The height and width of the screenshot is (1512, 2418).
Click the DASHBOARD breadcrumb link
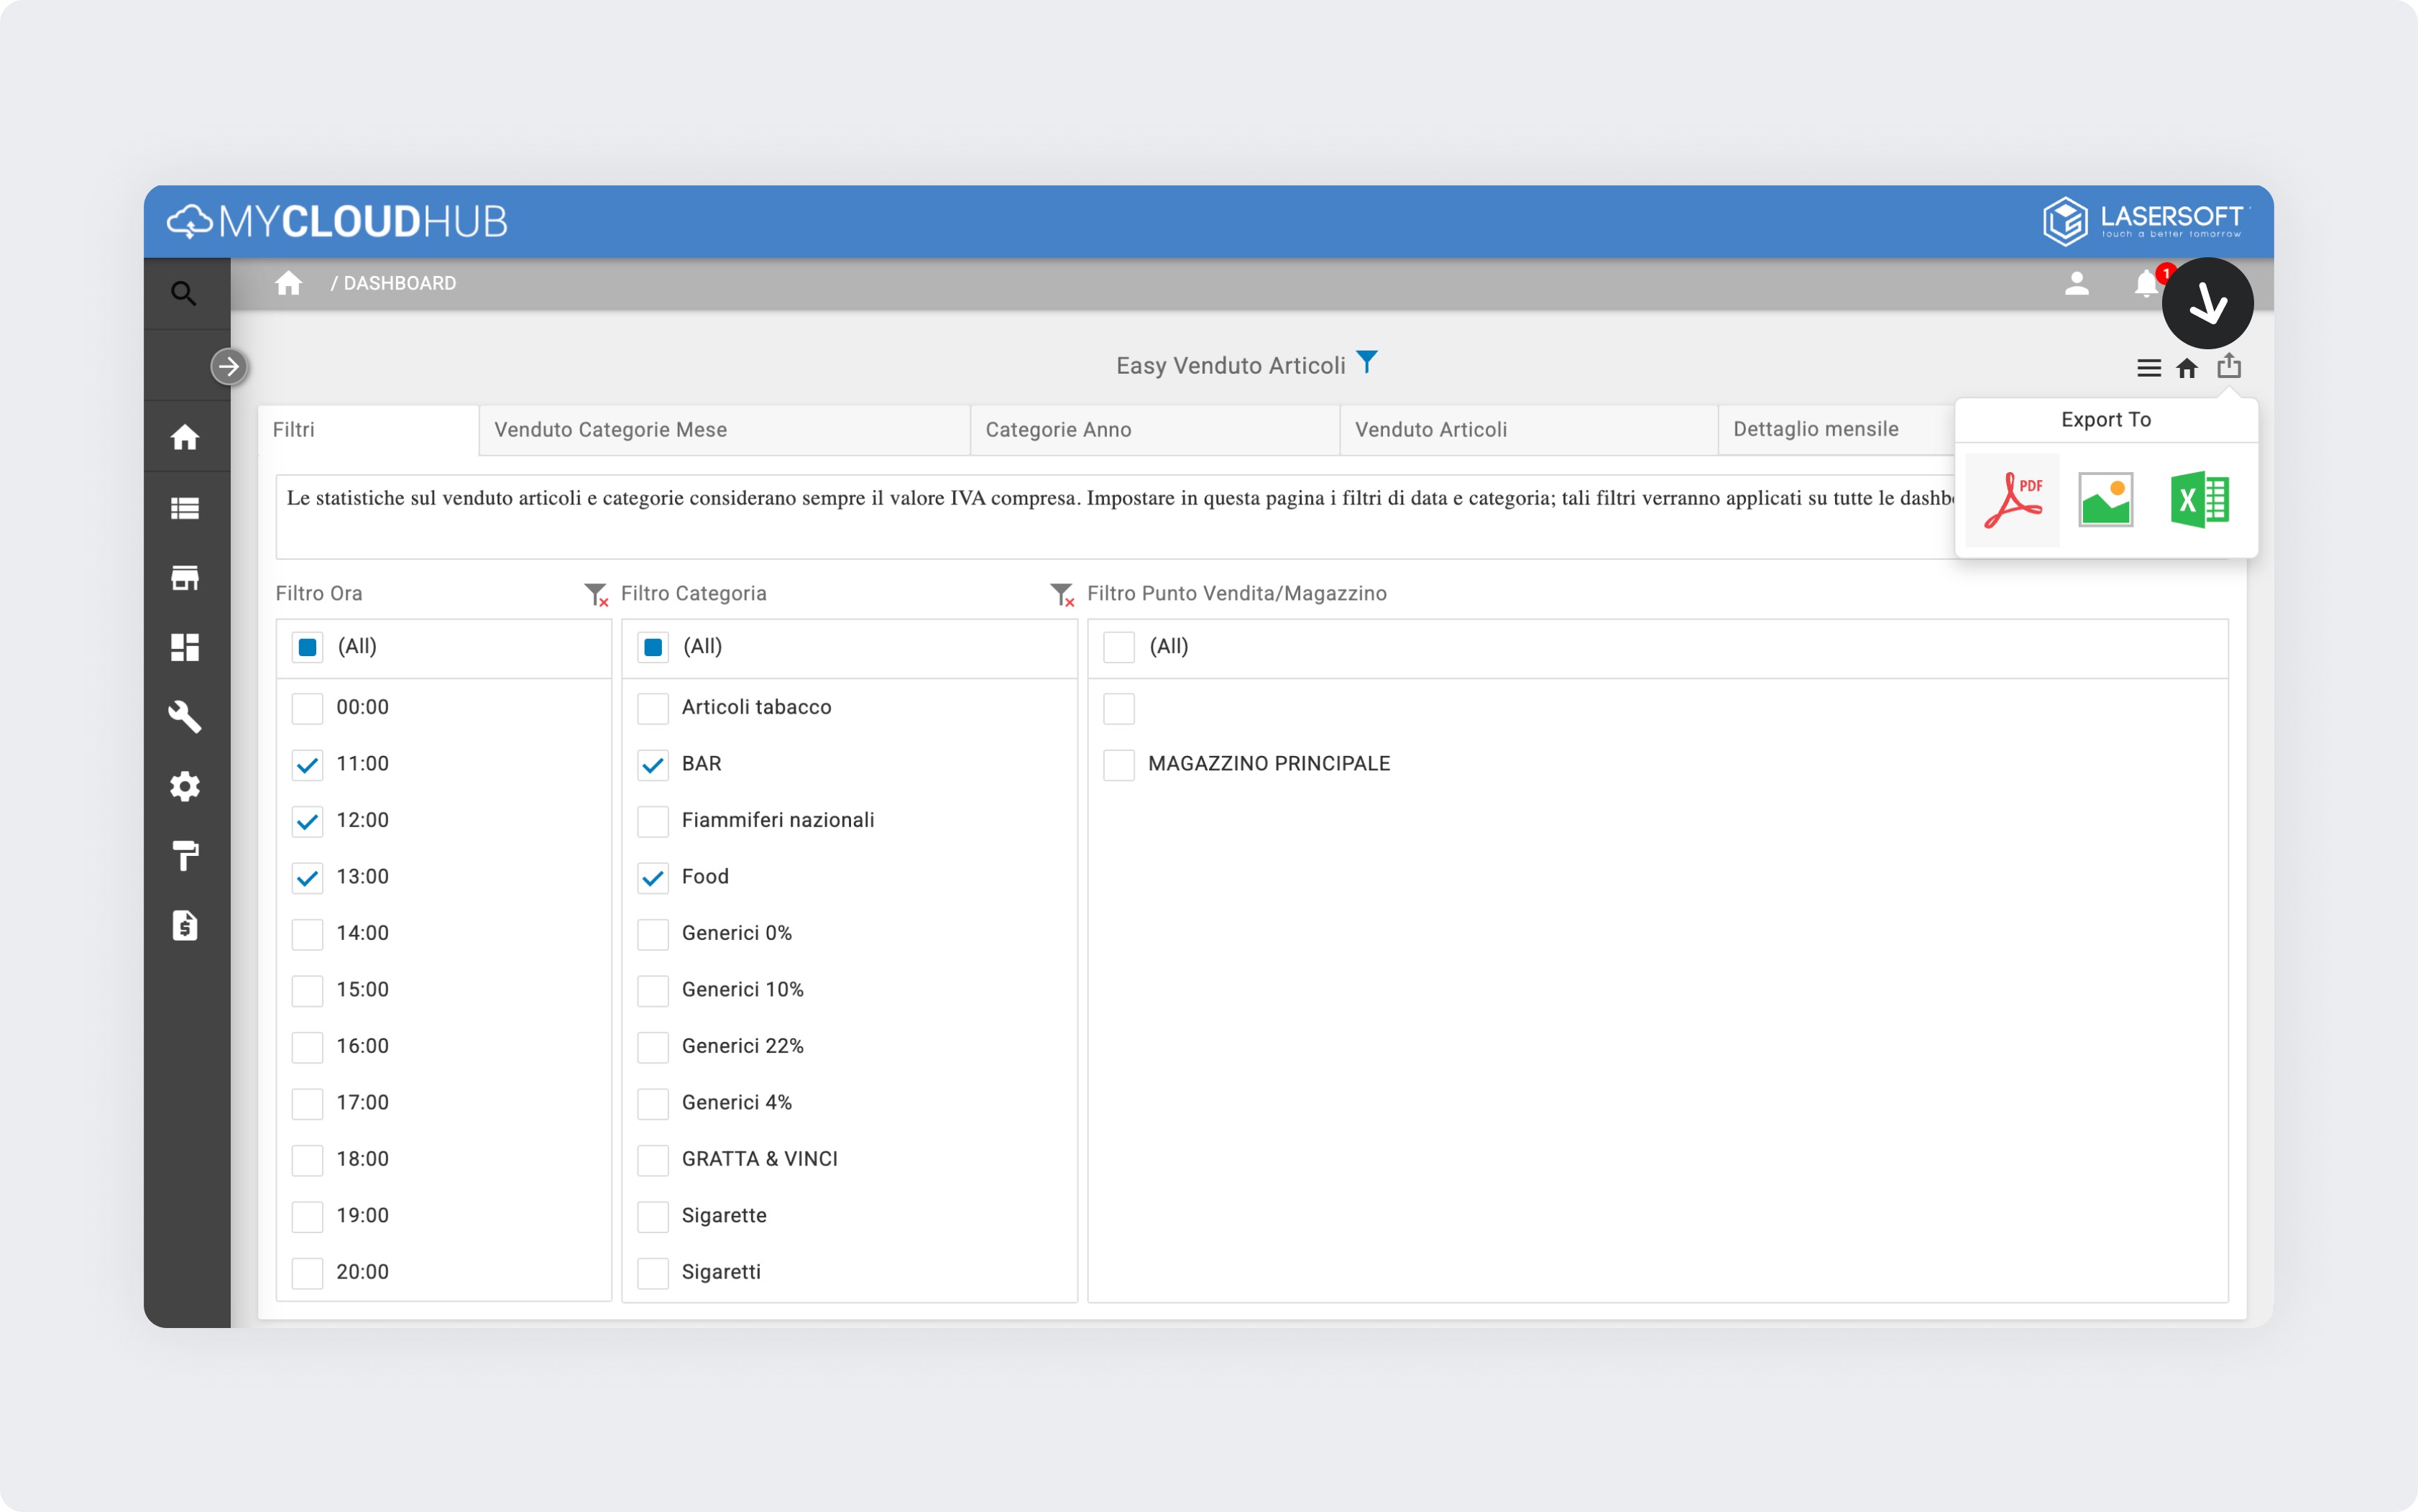tap(399, 284)
